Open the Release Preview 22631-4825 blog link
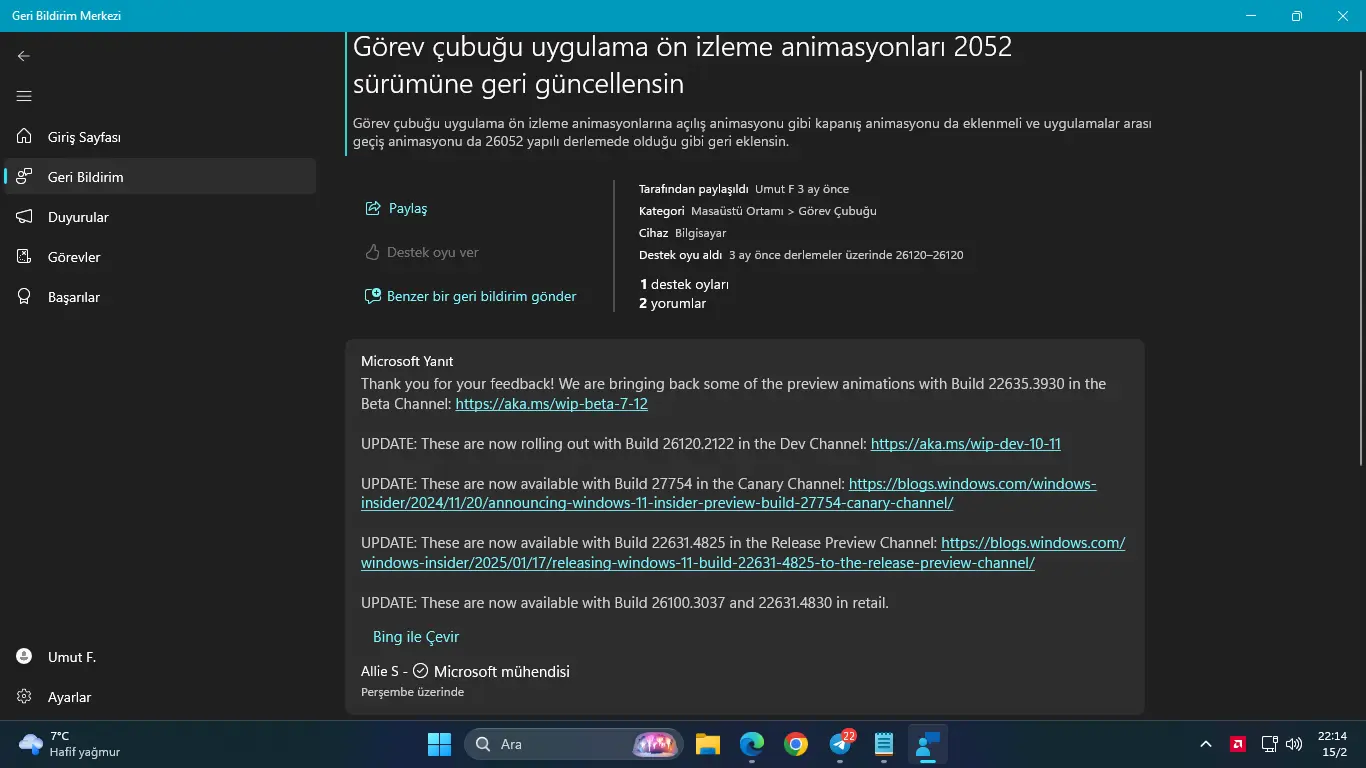Screen dimensions: 1366x768 point(743,553)
